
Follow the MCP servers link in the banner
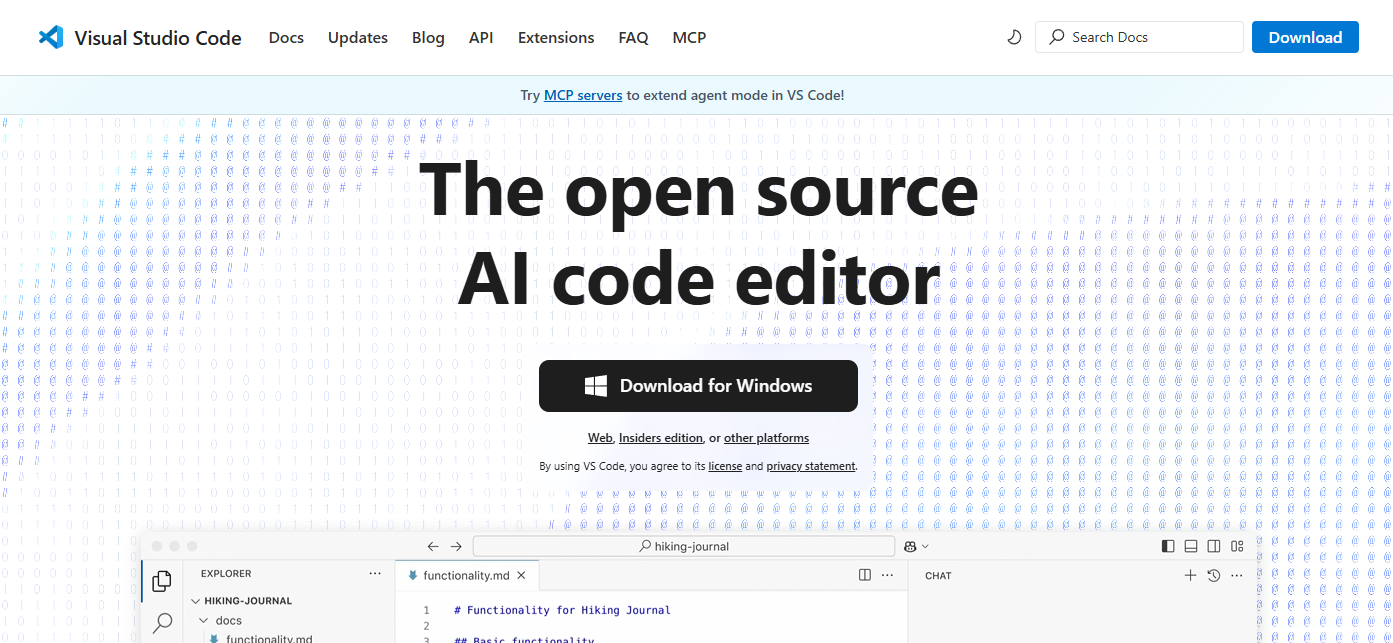click(x=583, y=95)
